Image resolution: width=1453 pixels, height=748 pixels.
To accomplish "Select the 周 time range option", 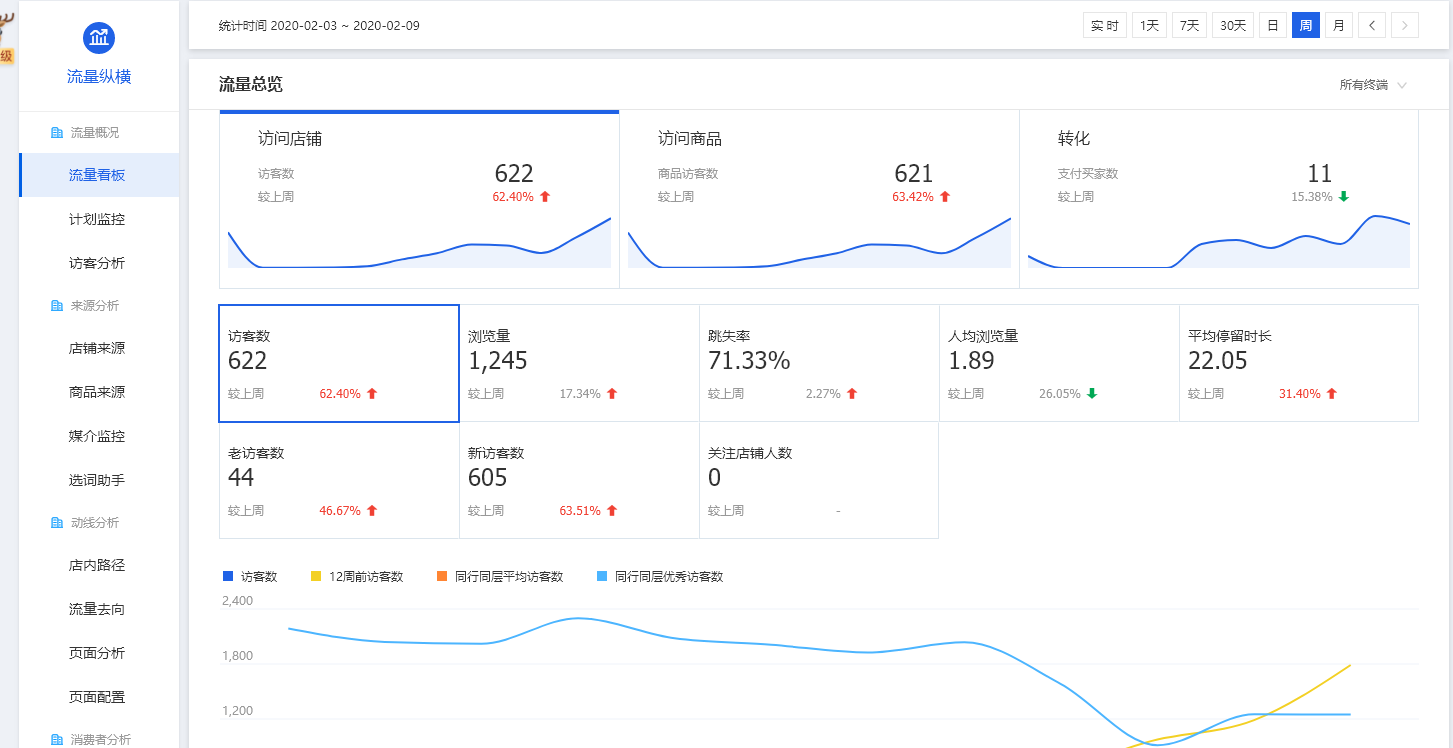I will click(x=1305, y=25).
